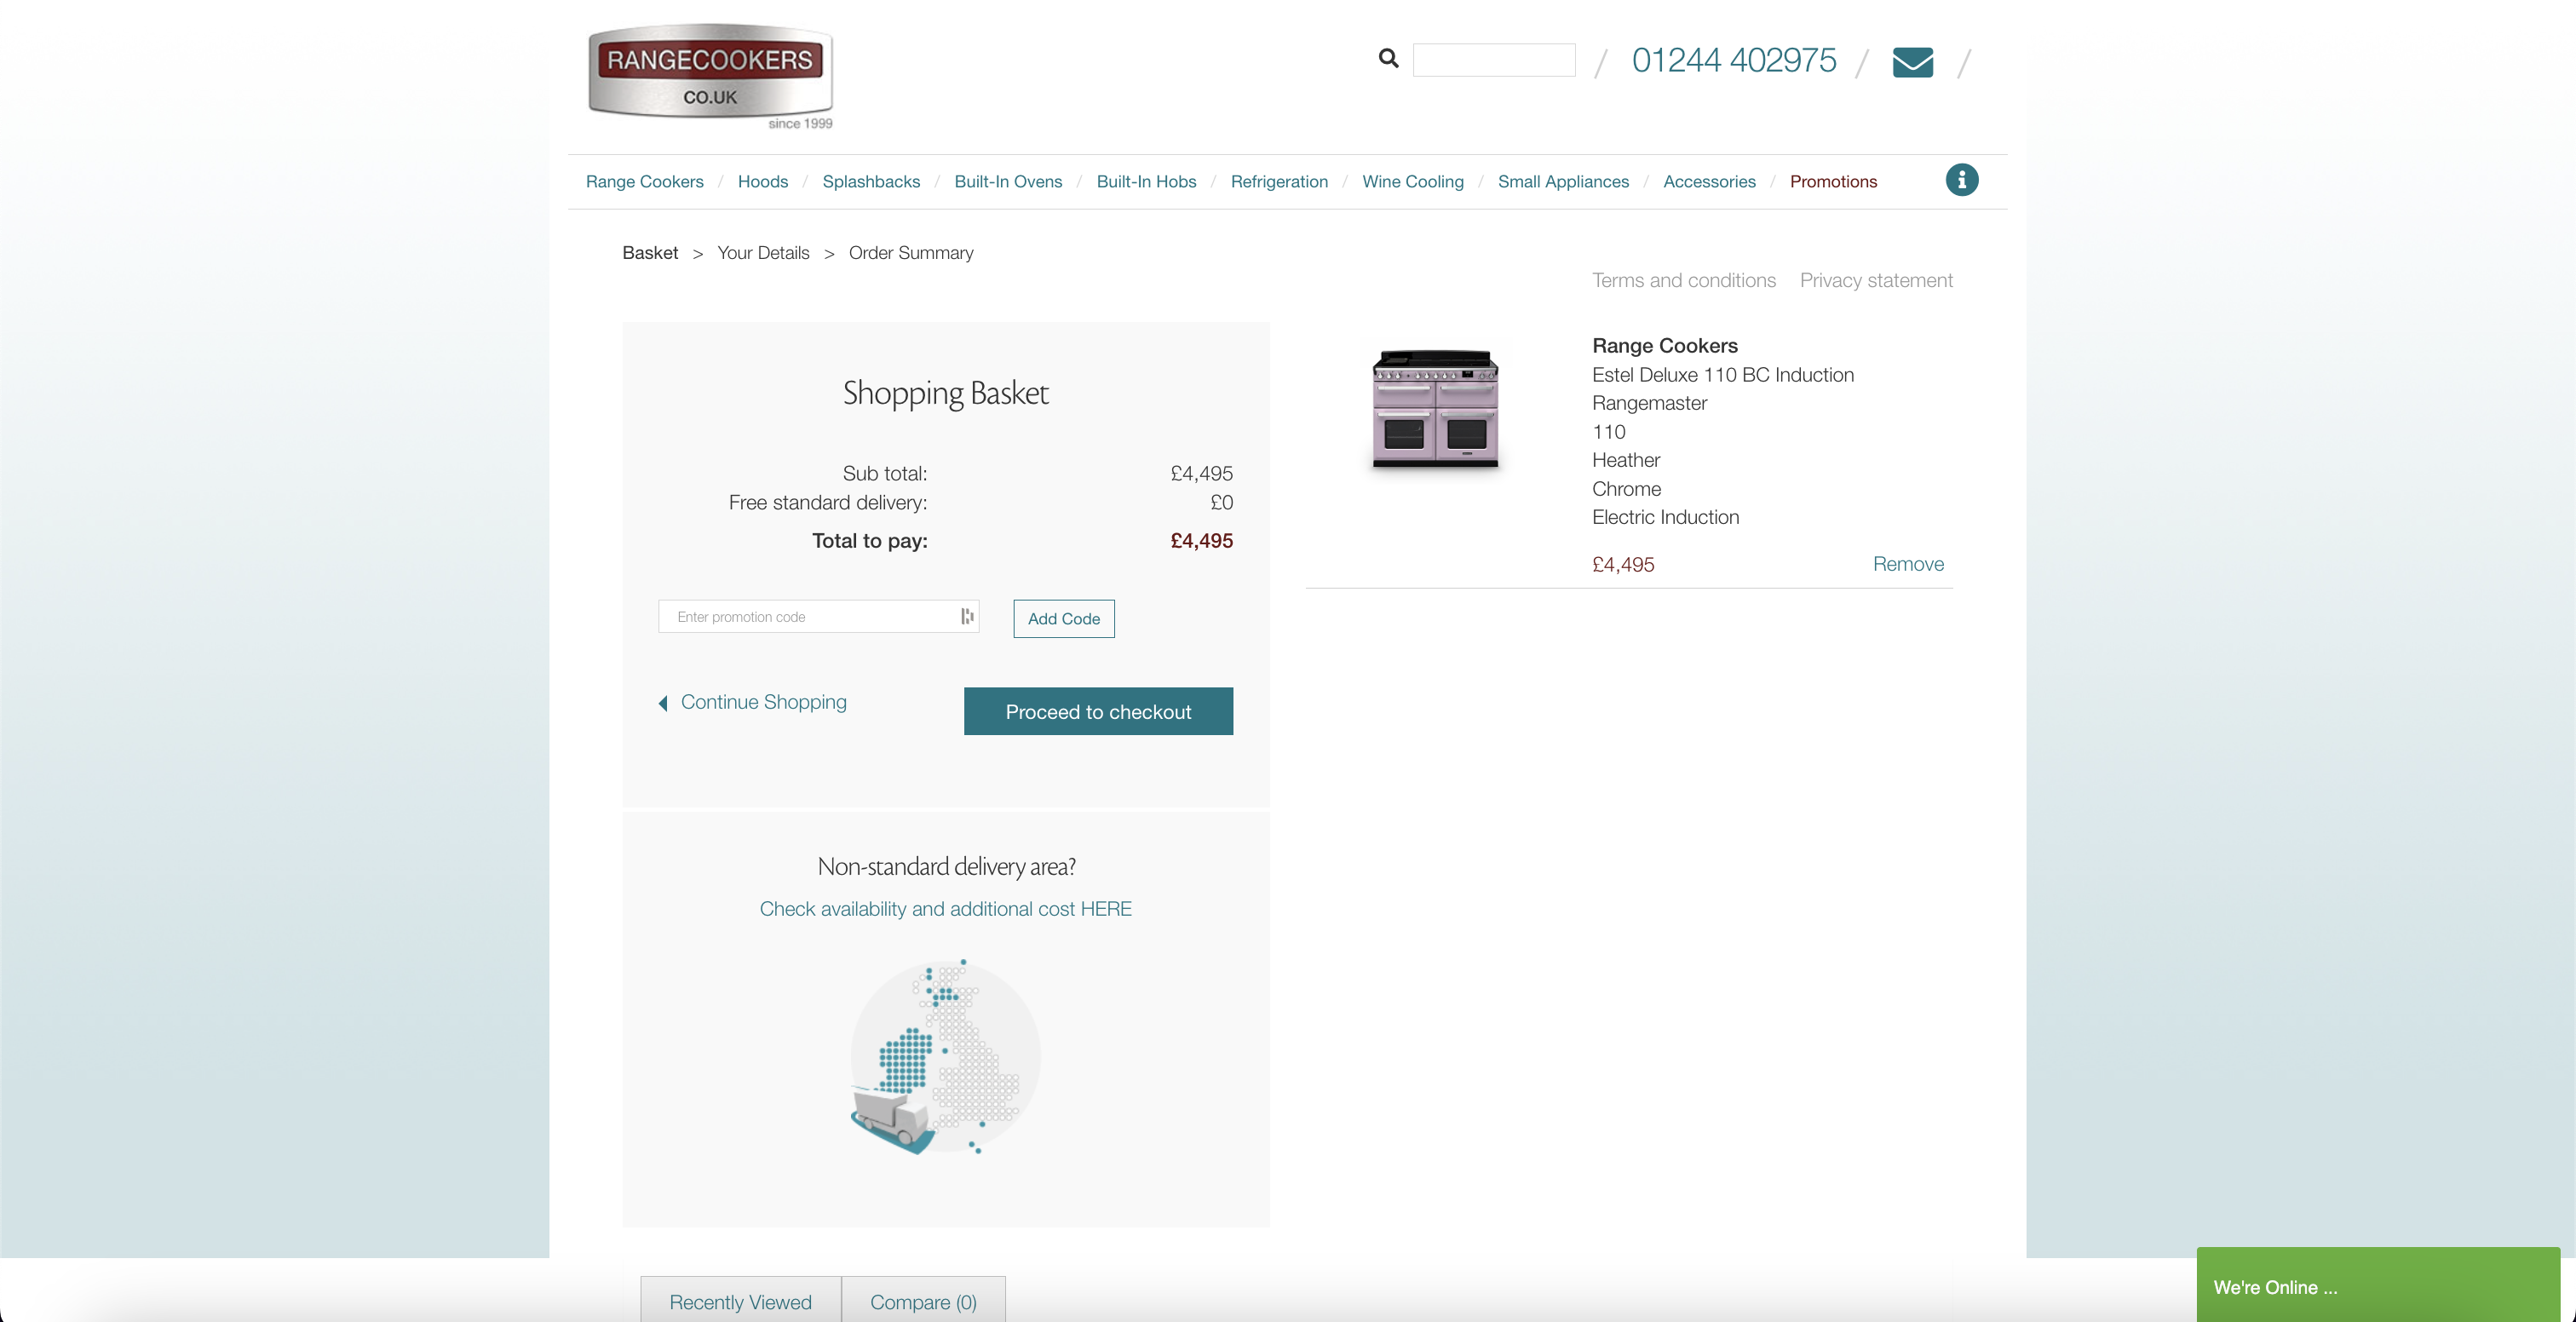Image resolution: width=2576 pixels, height=1322 pixels.
Task: Open the Refrigeration menu
Action: pyautogui.click(x=1278, y=182)
